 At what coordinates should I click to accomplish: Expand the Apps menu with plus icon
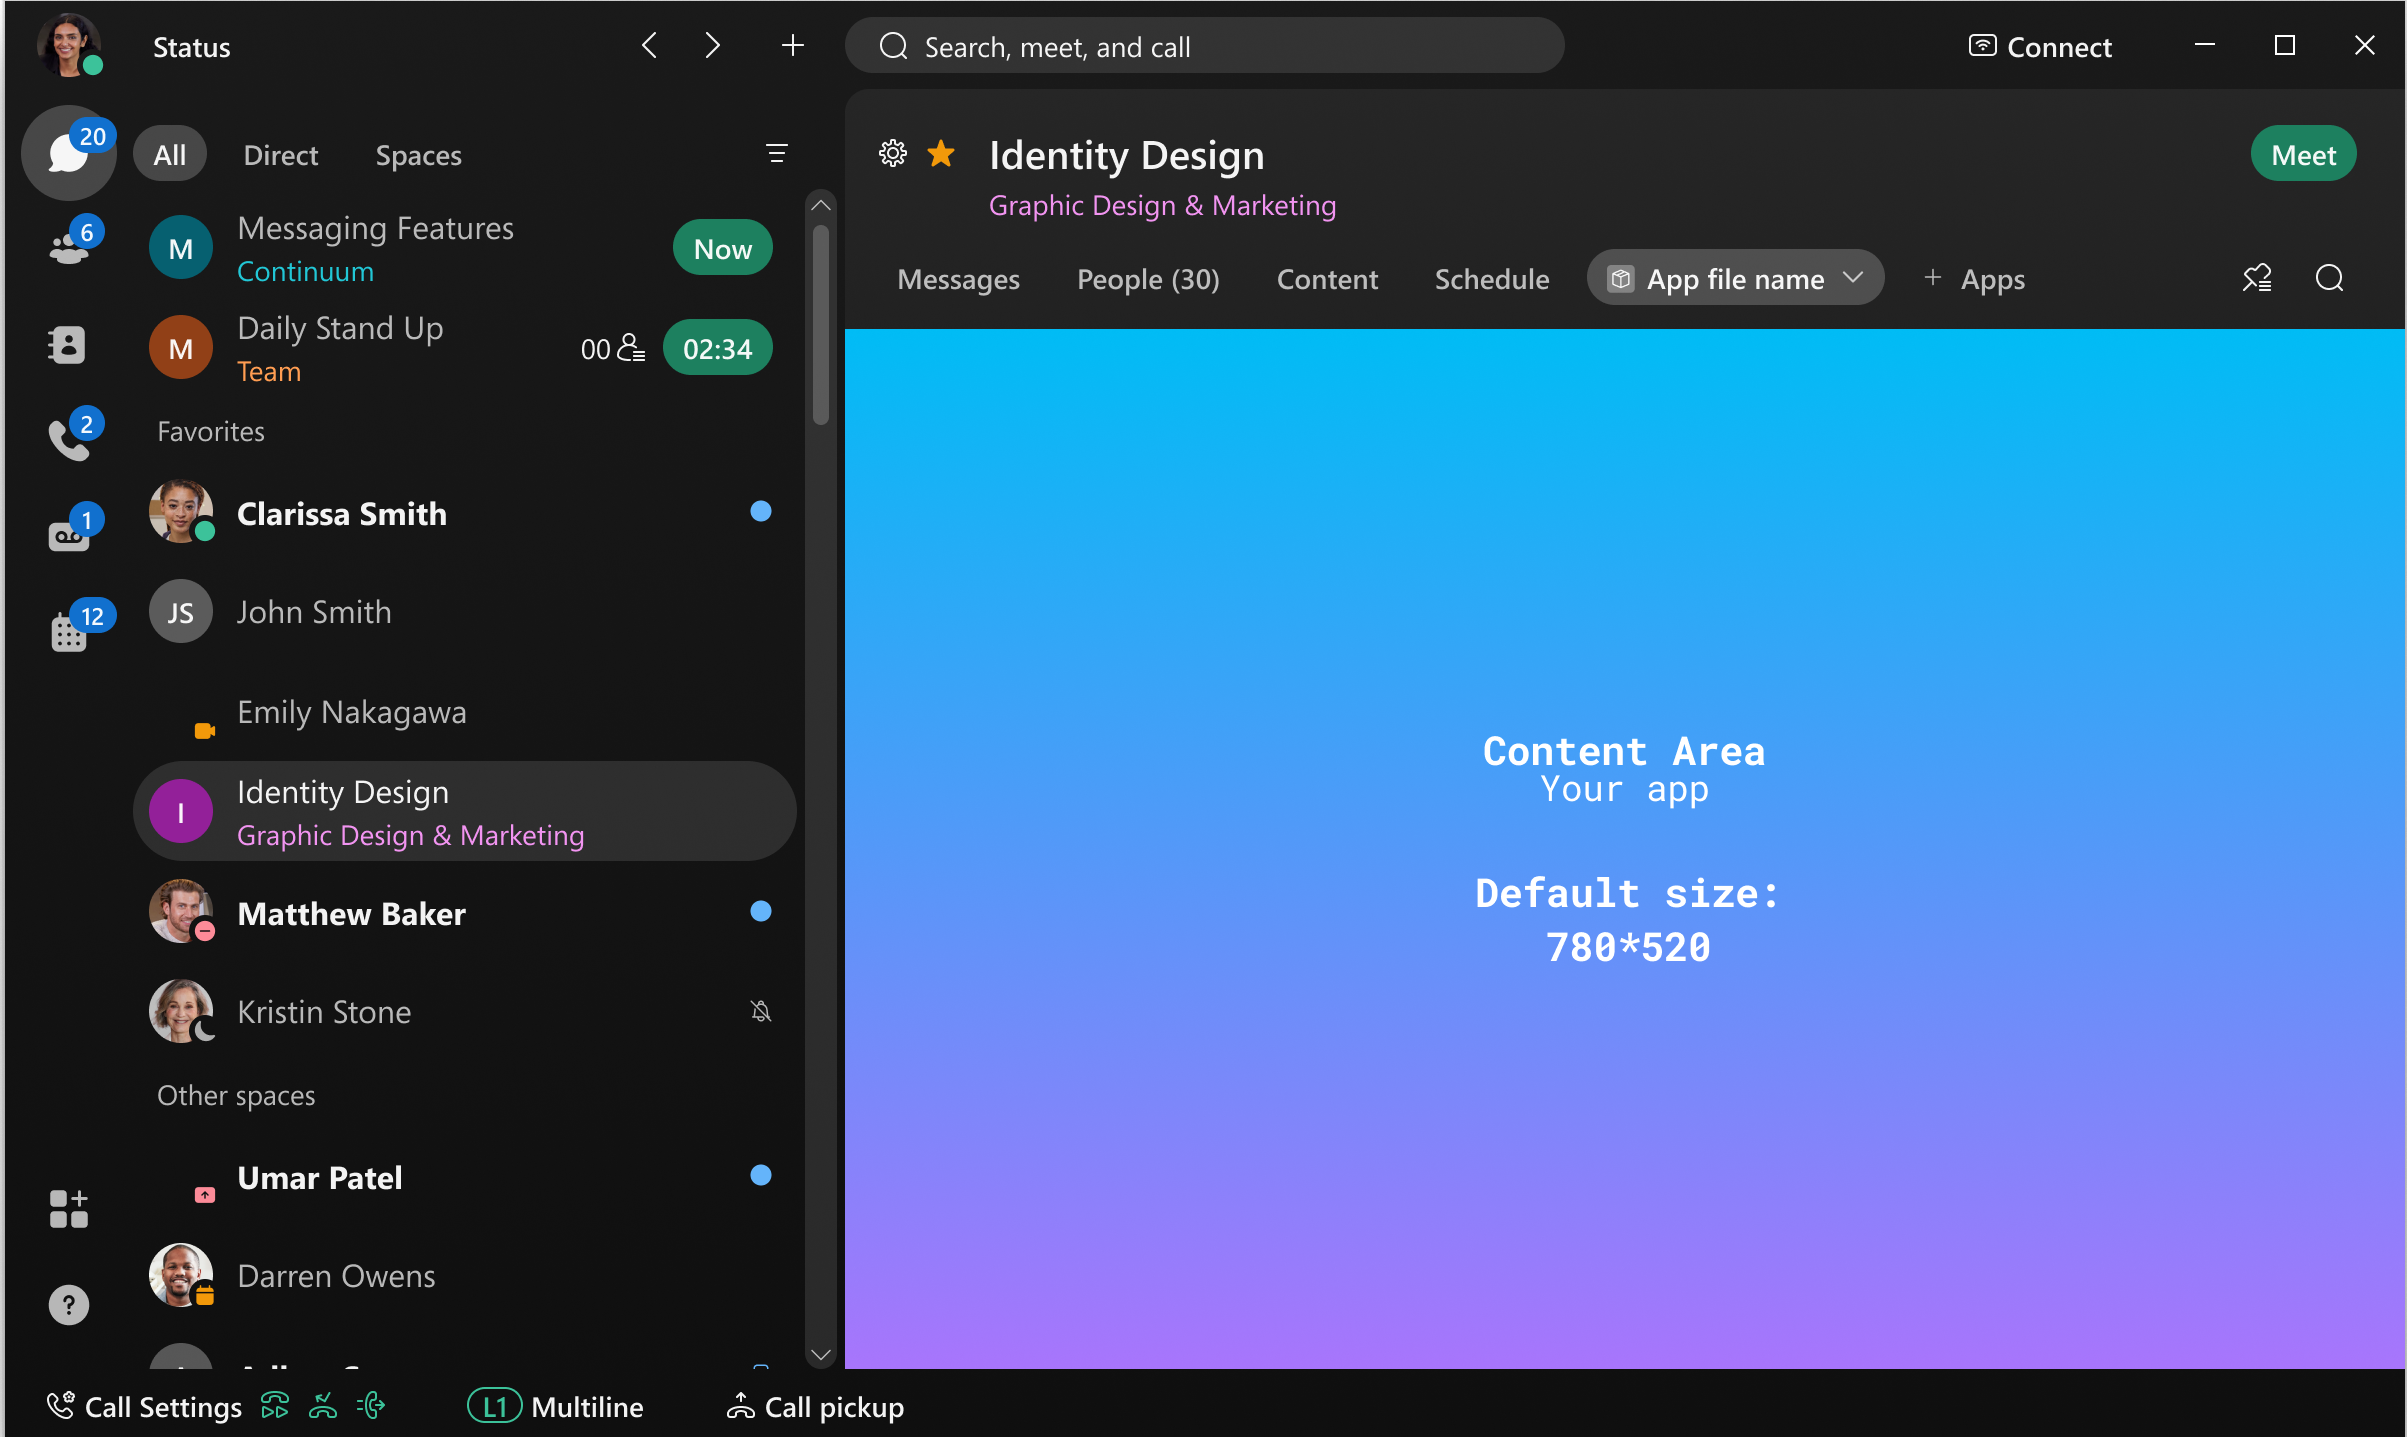coord(1971,279)
